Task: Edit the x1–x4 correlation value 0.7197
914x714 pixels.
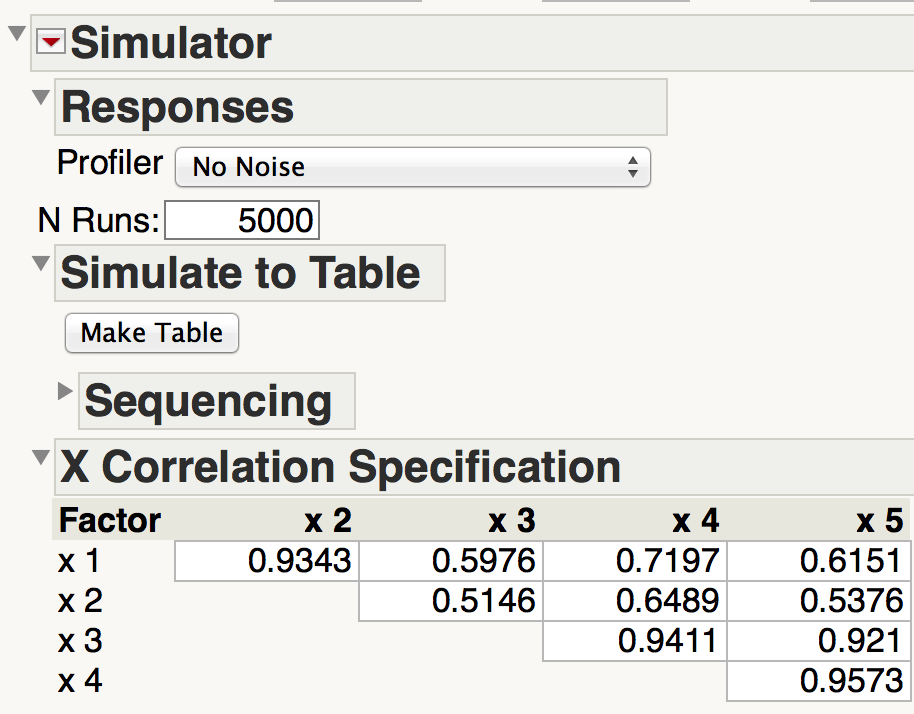Action: pyautogui.click(x=635, y=561)
